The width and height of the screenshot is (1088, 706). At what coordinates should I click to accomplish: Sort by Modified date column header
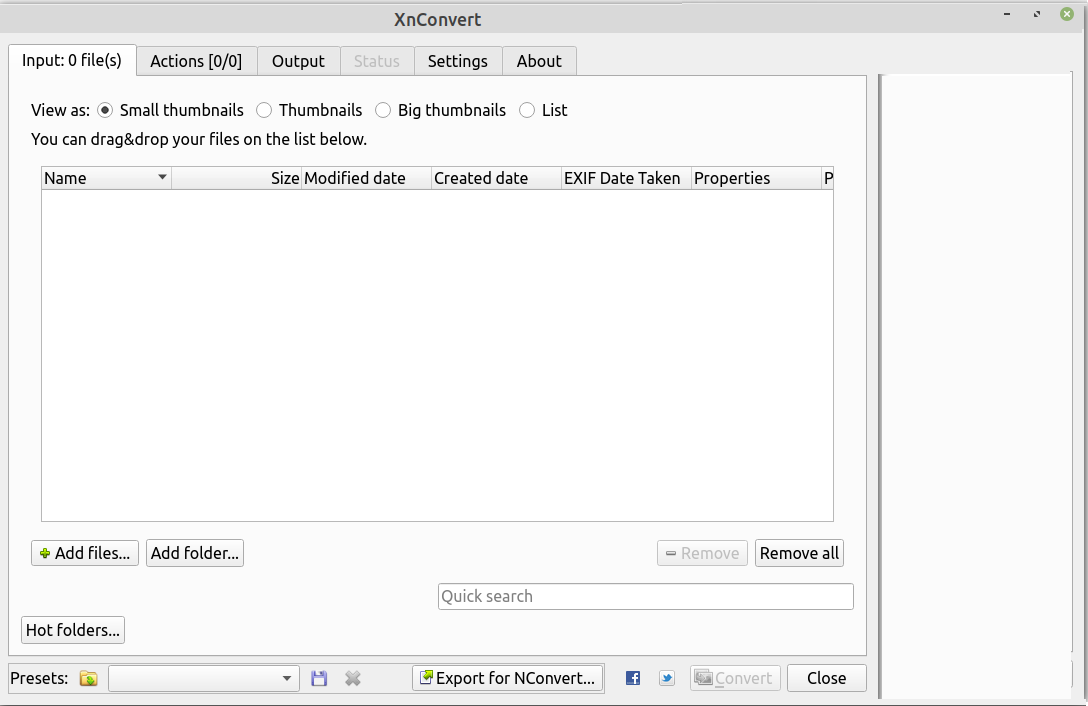point(366,178)
